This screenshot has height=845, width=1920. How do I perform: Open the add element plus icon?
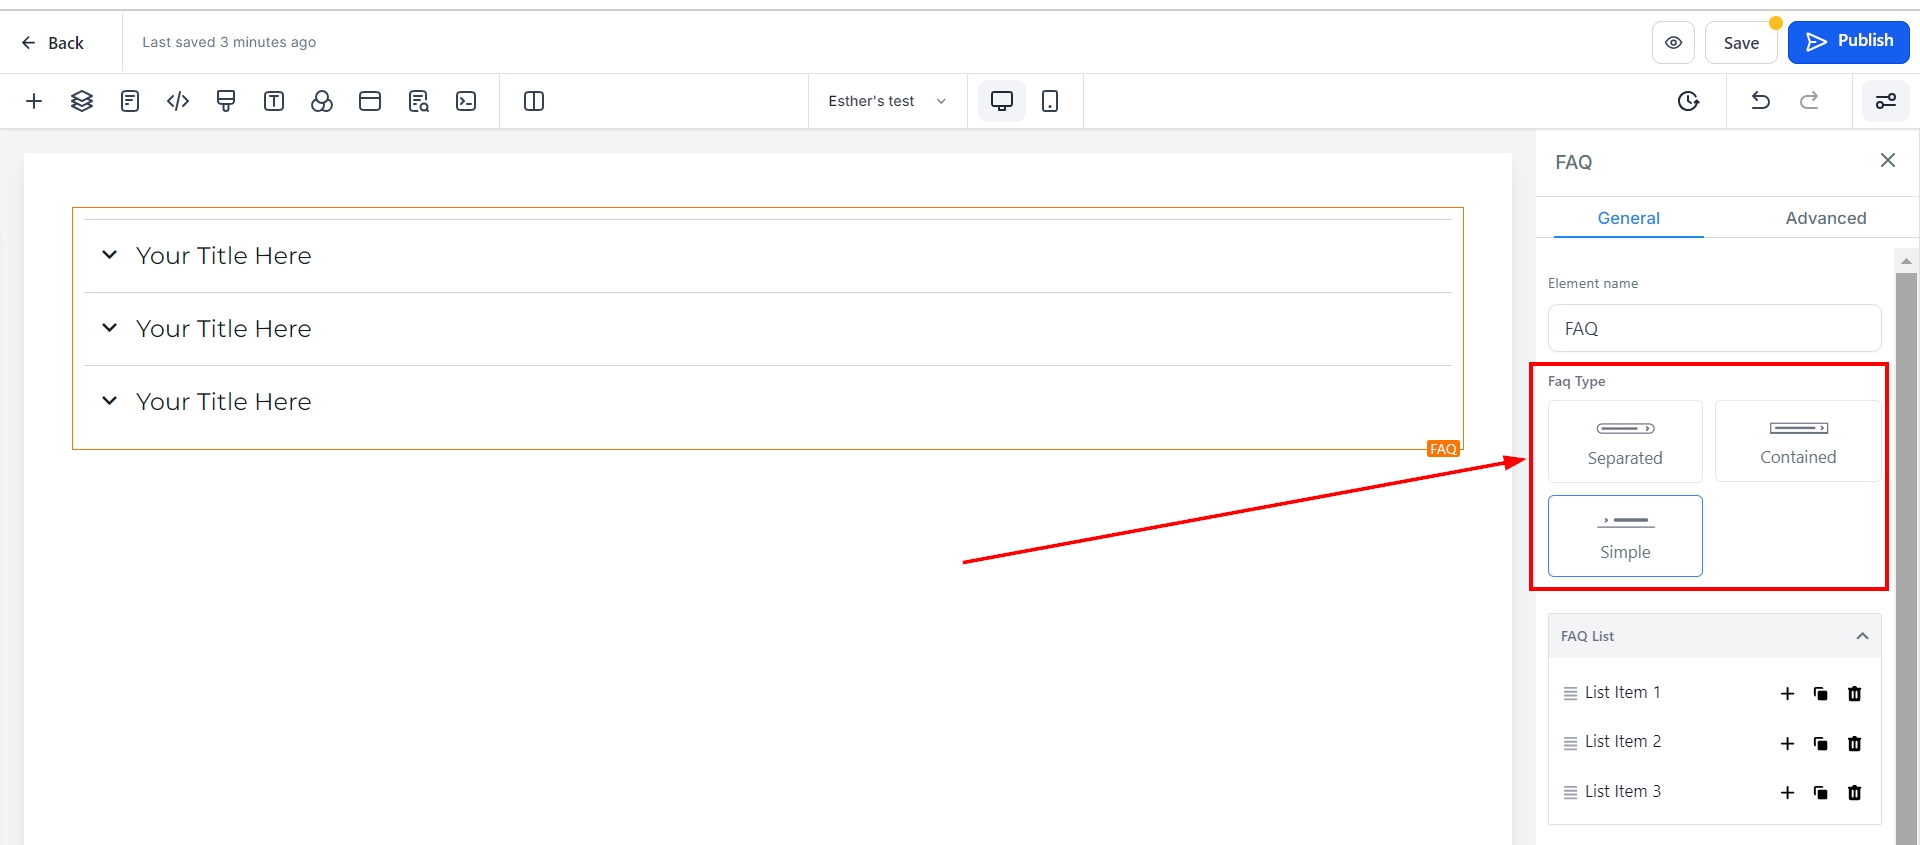(x=34, y=101)
